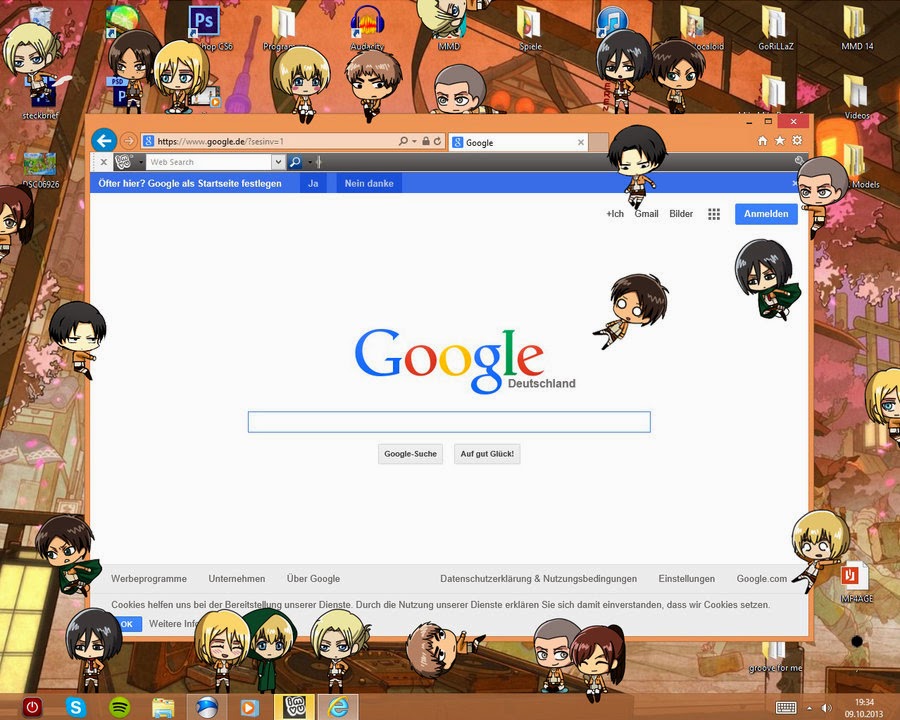Open Datenschutzerklärung & Nutzungsbedingungen link

point(538,579)
